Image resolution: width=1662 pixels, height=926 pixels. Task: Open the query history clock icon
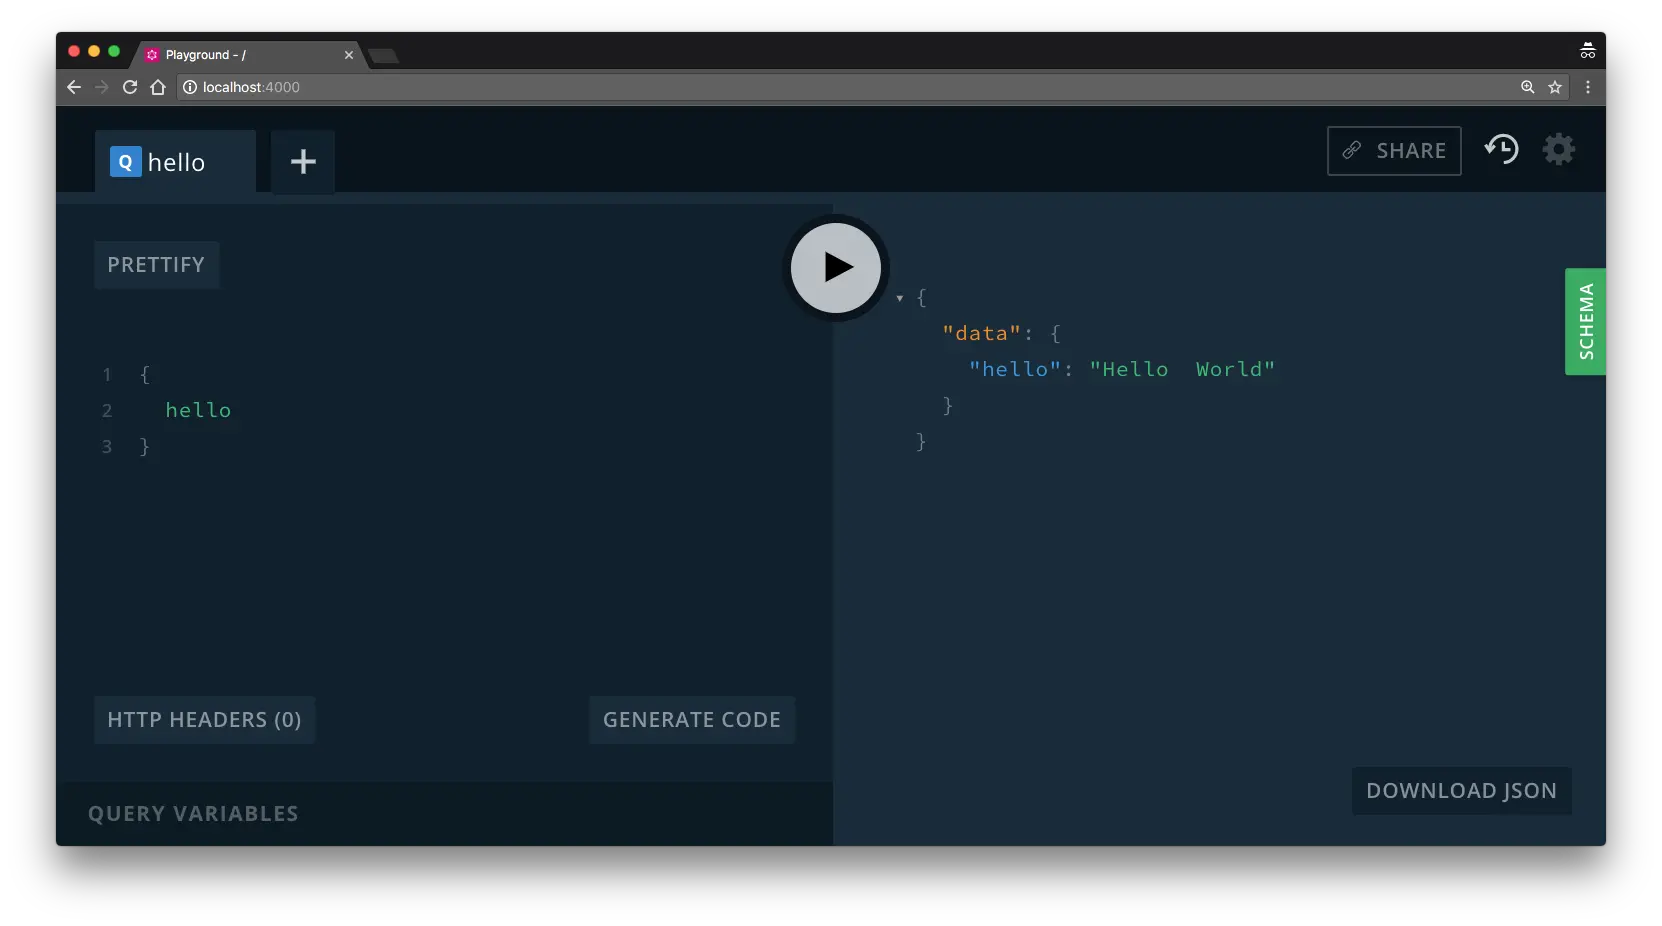(x=1501, y=150)
